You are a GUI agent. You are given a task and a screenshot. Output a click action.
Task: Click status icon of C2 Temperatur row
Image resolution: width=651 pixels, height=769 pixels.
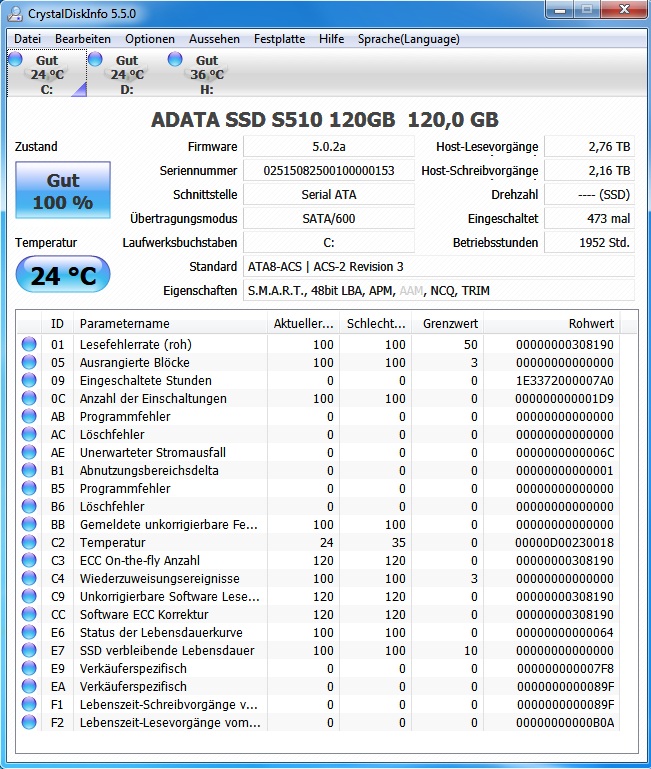point(29,542)
